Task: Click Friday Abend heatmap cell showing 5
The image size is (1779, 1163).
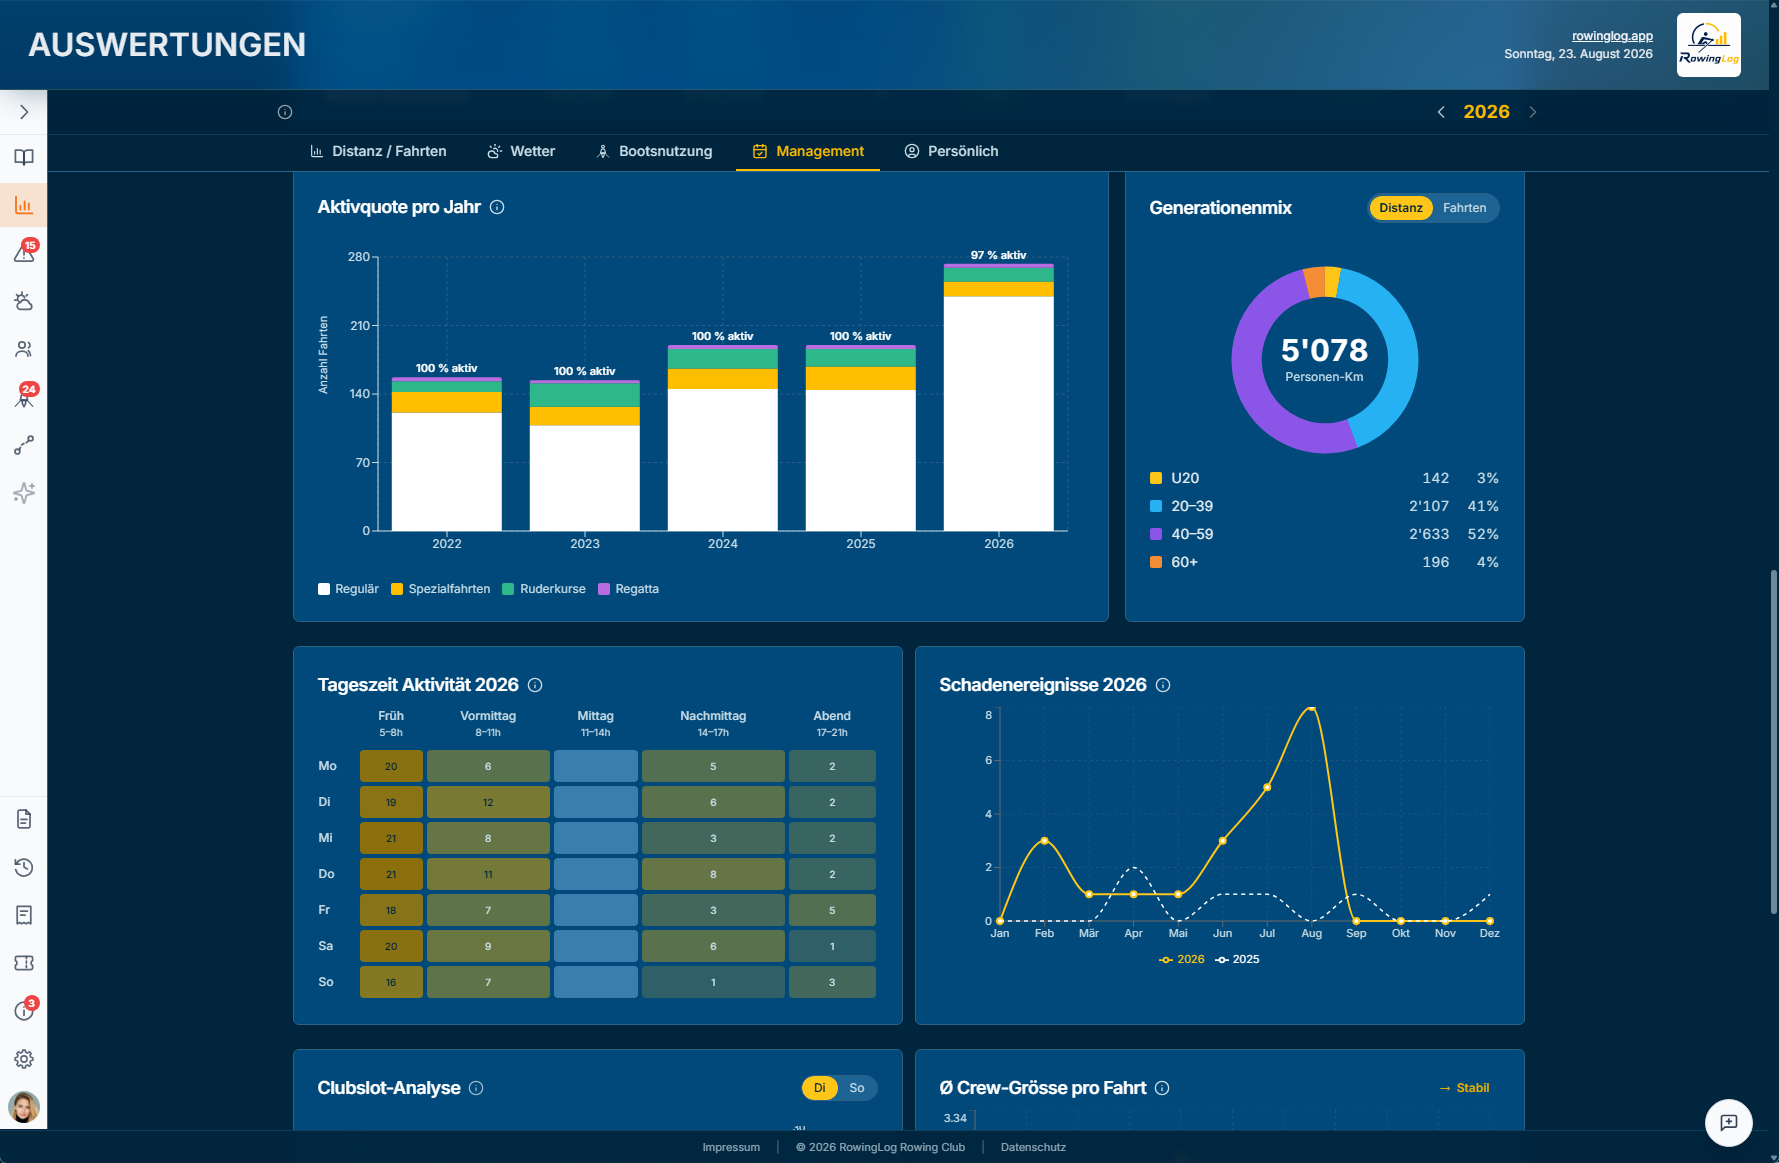Action: point(832,910)
